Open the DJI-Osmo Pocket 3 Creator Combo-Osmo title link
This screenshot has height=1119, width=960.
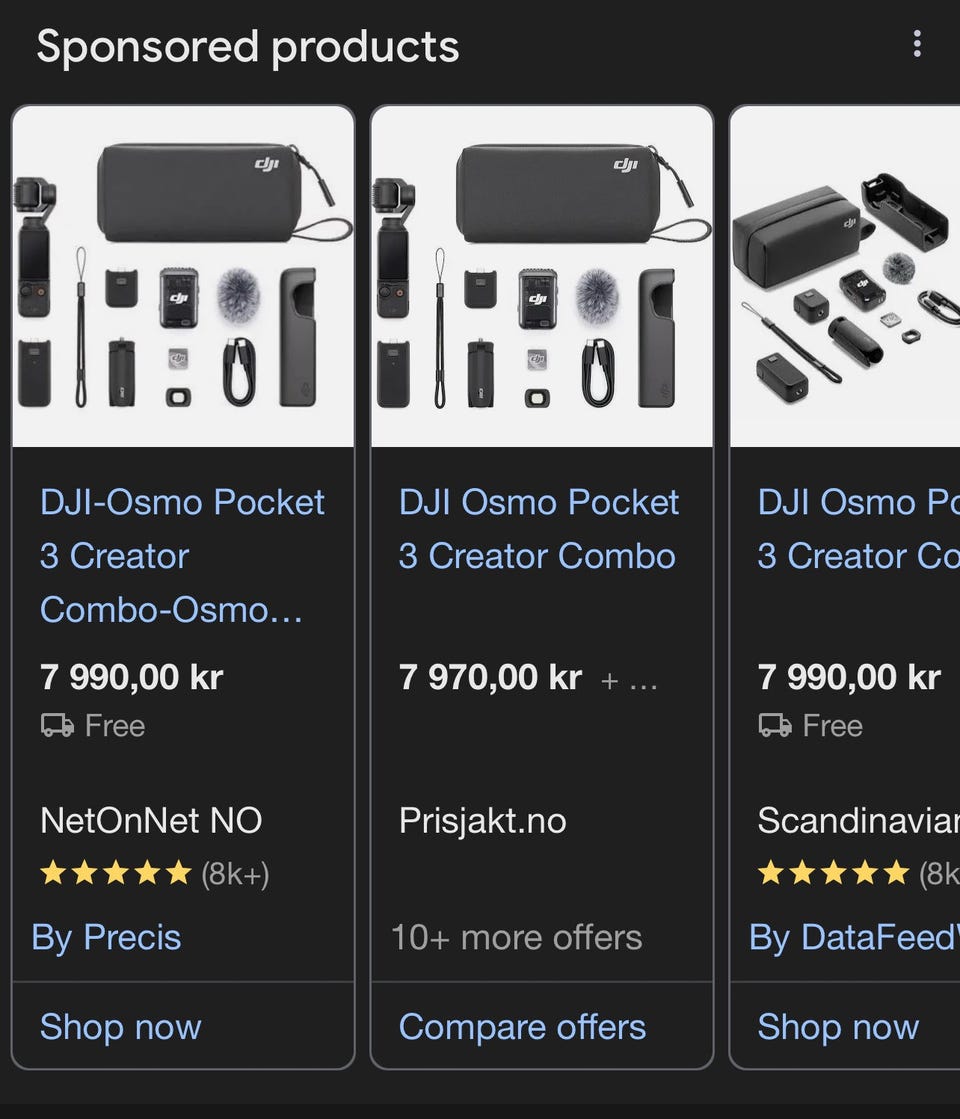tap(182, 556)
